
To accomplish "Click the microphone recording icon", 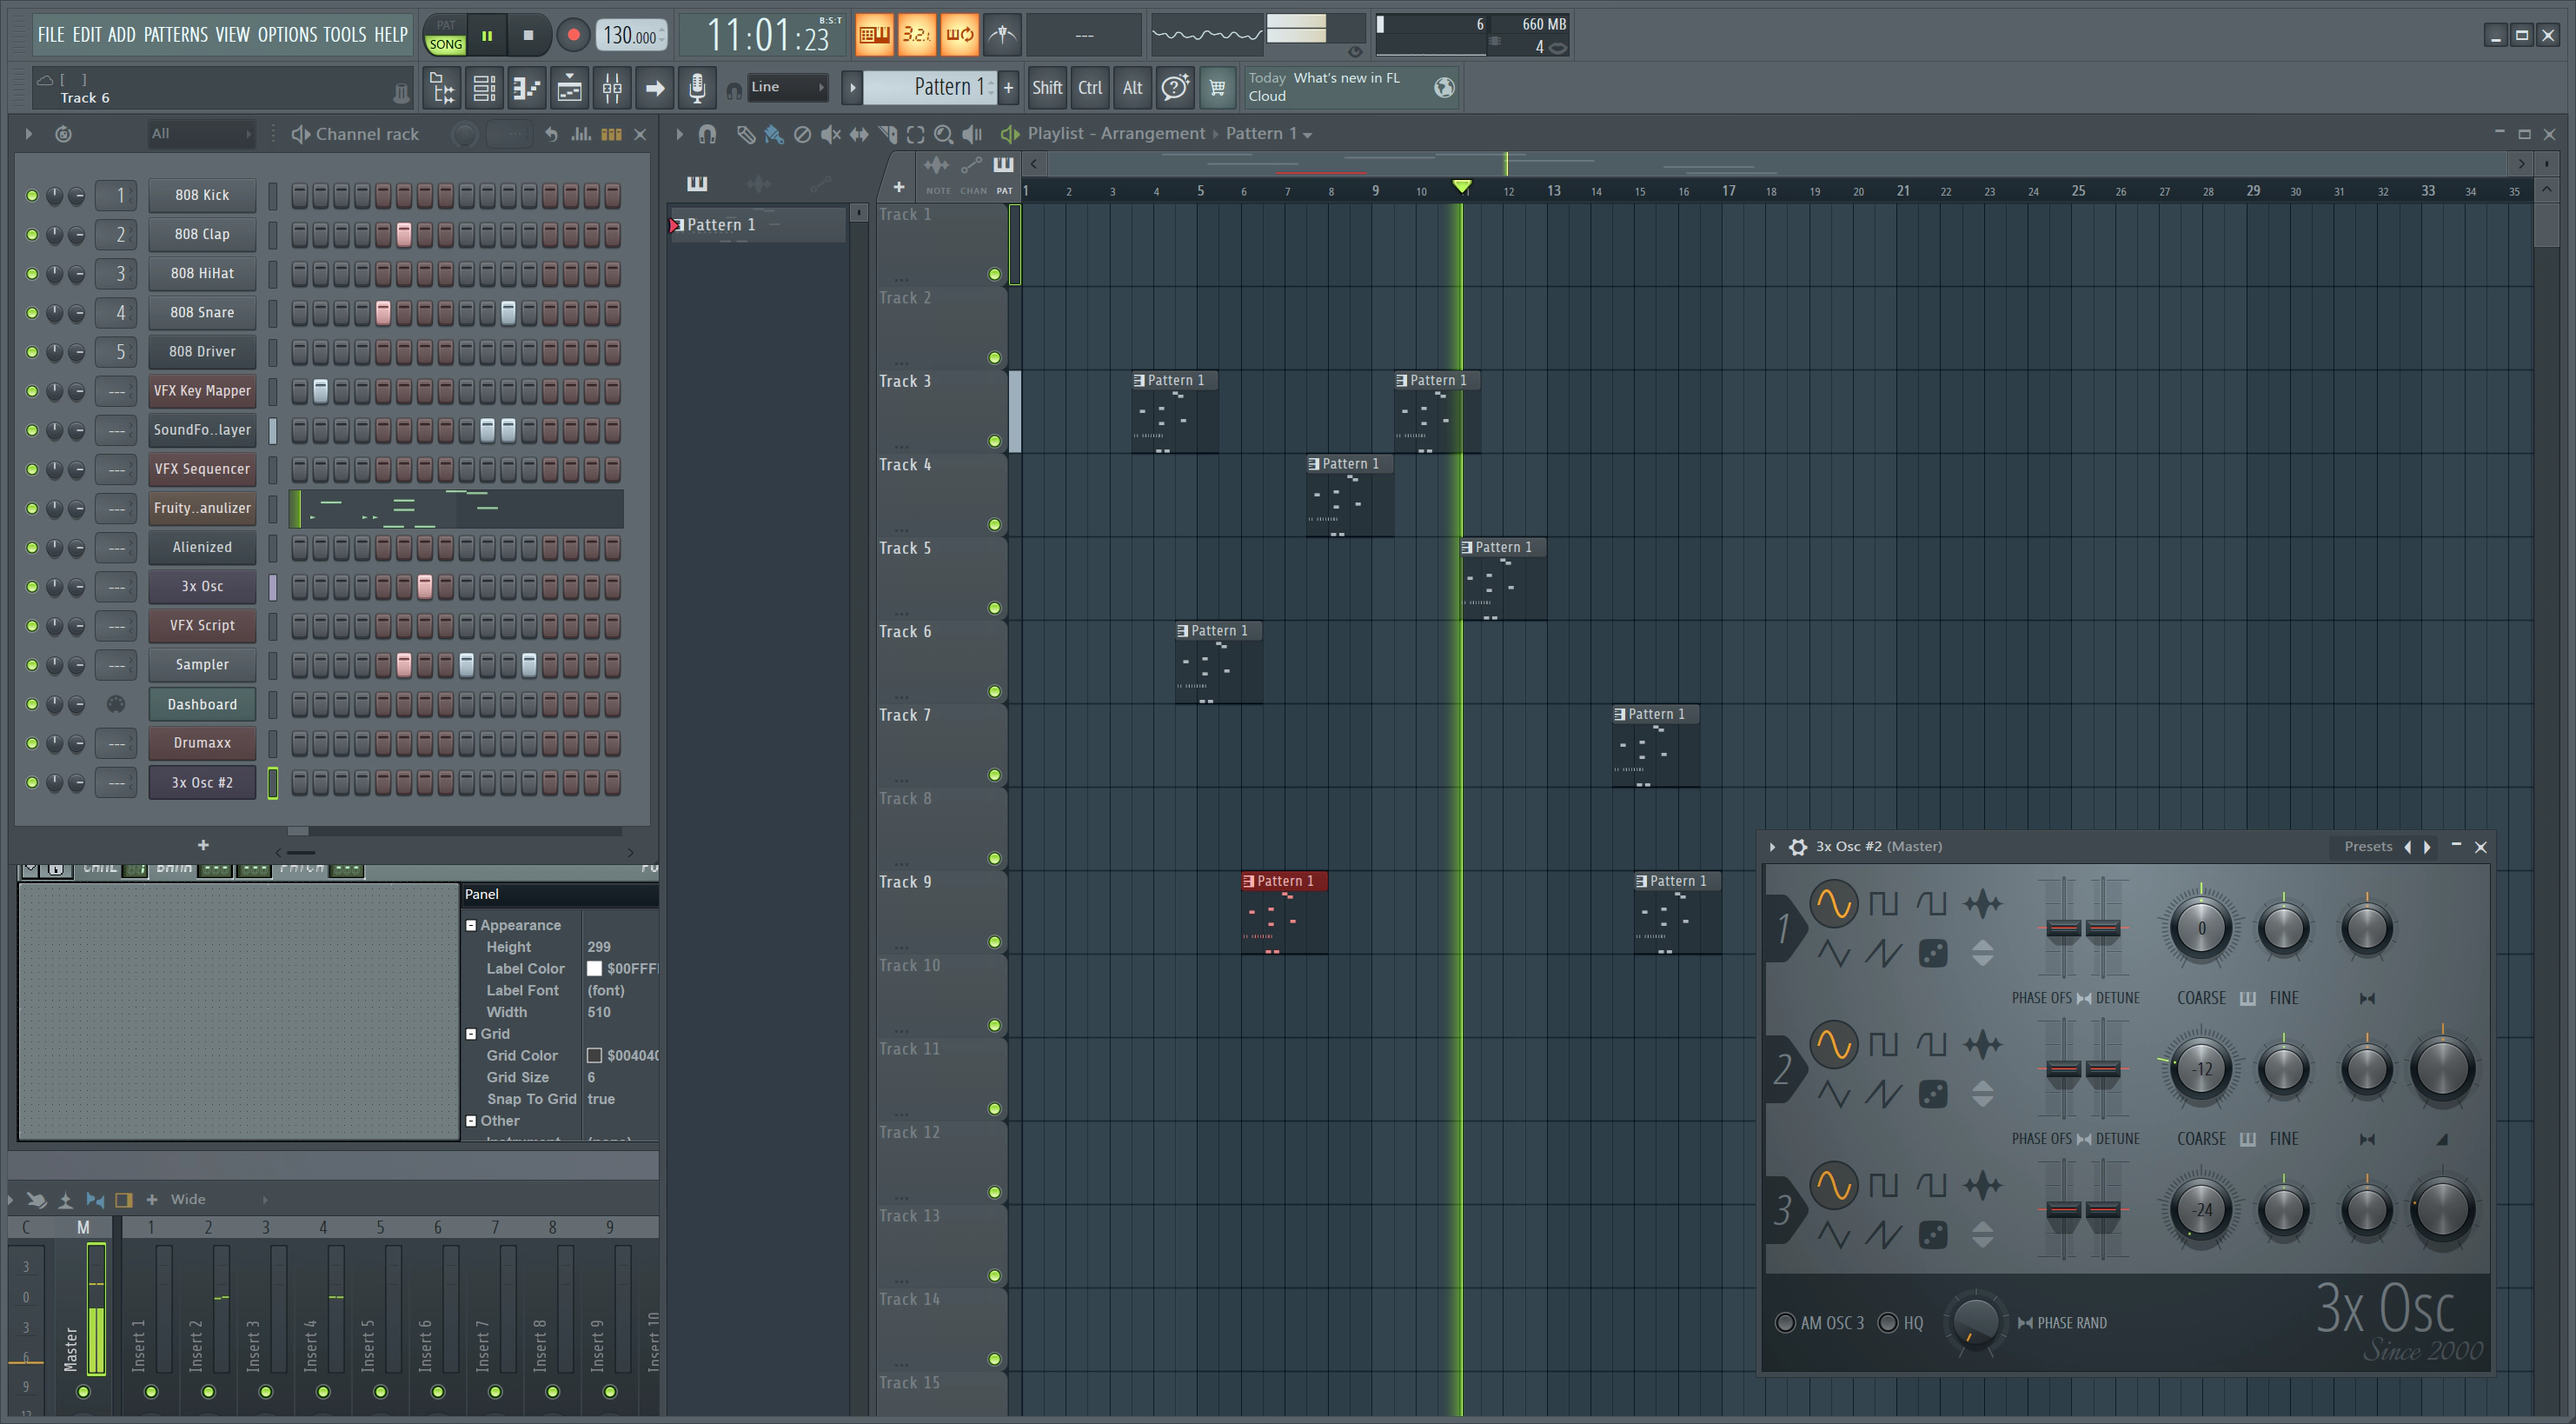I will pos(697,88).
